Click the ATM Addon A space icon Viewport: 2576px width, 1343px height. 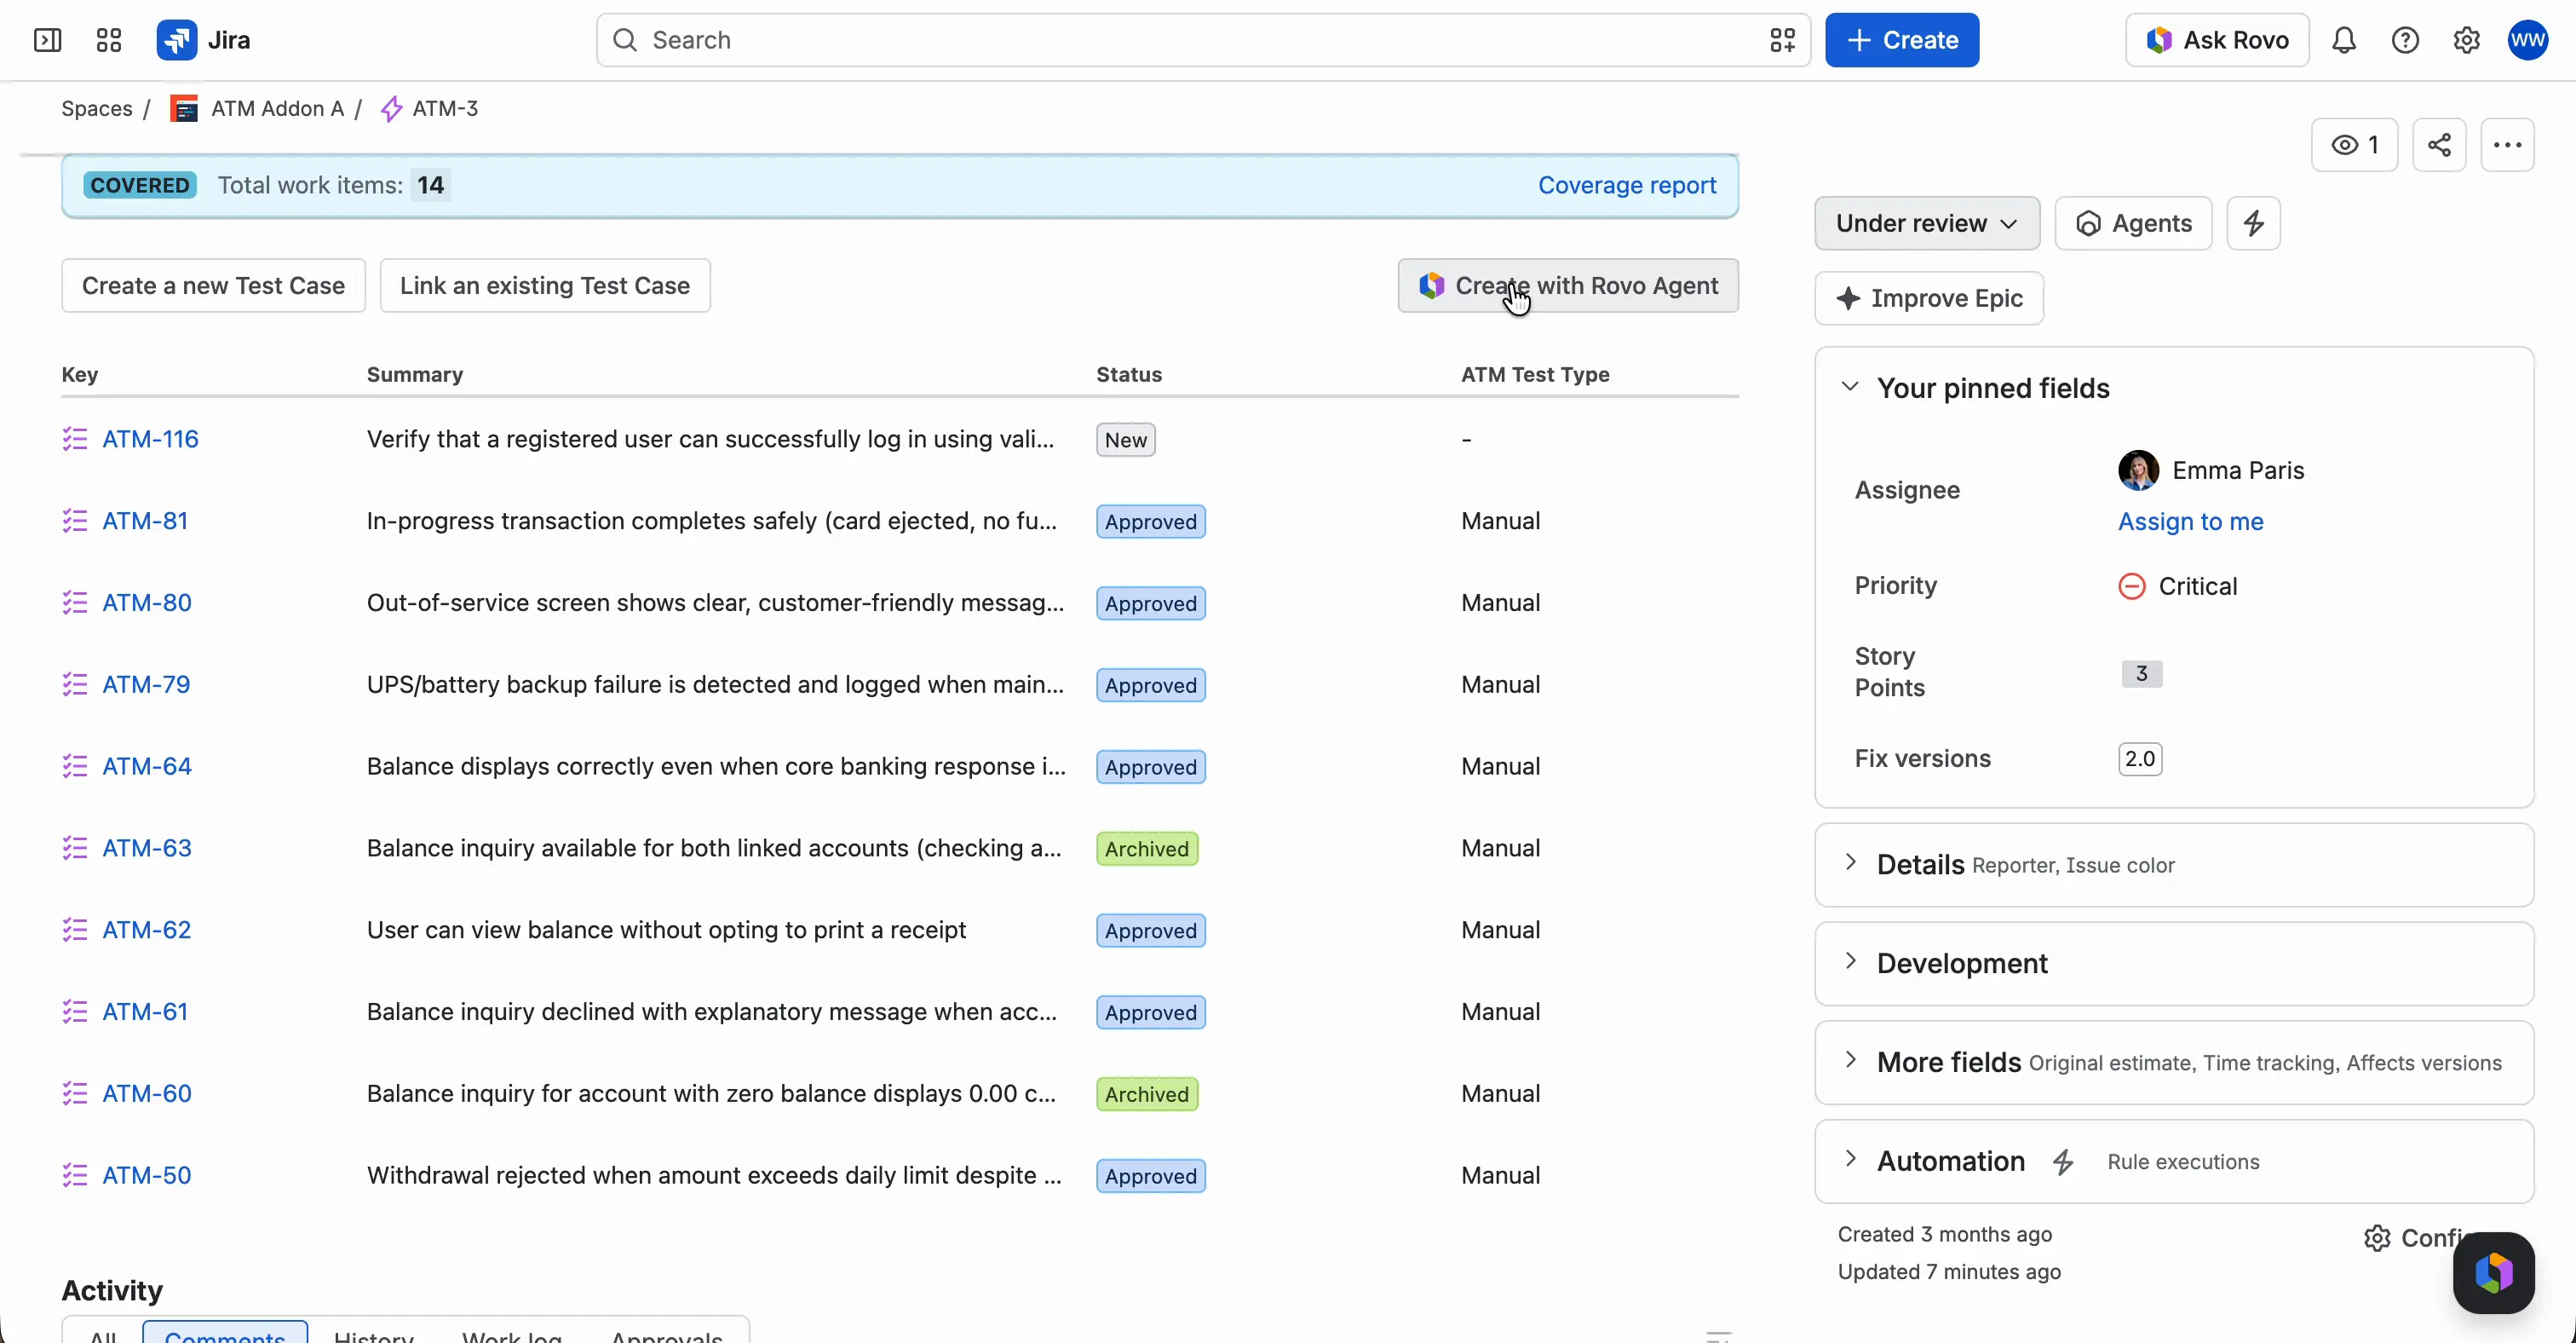[184, 109]
